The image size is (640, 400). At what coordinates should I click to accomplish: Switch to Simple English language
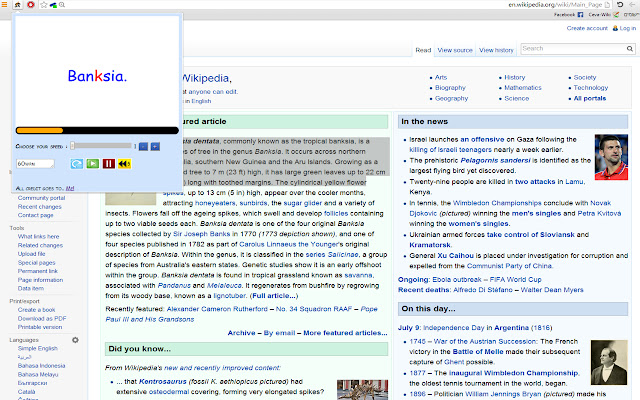(x=38, y=349)
